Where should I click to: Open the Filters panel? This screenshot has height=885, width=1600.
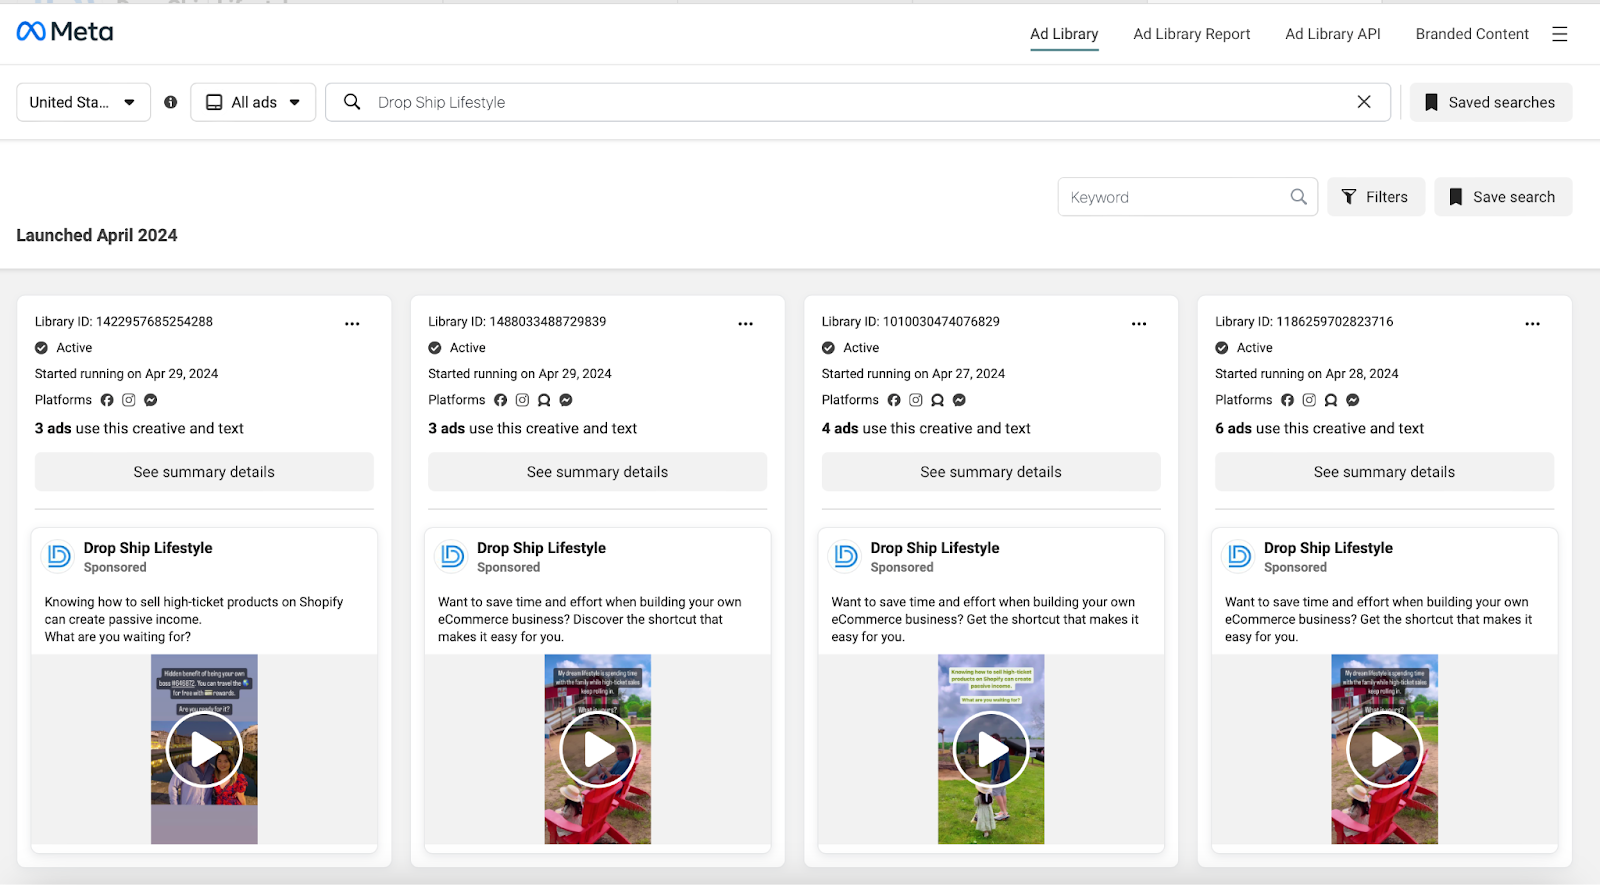click(x=1376, y=197)
